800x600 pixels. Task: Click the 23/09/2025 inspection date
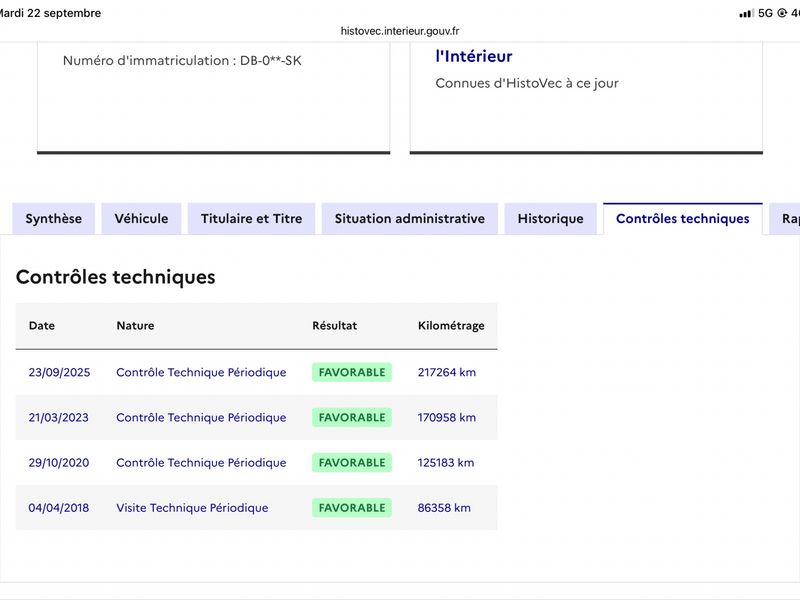click(x=59, y=372)
